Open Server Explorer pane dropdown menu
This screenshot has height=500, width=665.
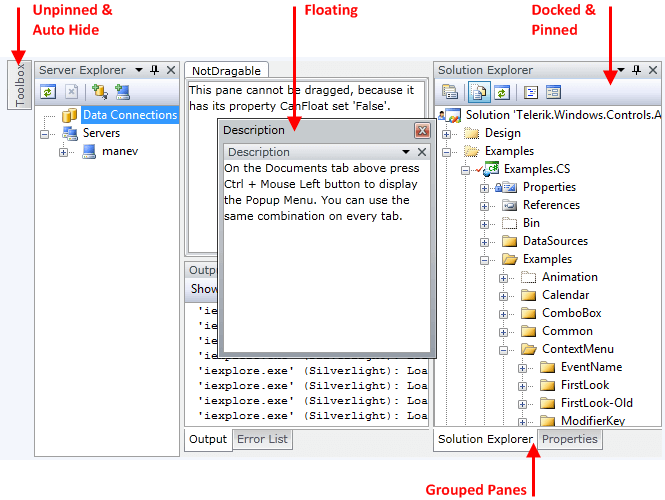[139, 70]
